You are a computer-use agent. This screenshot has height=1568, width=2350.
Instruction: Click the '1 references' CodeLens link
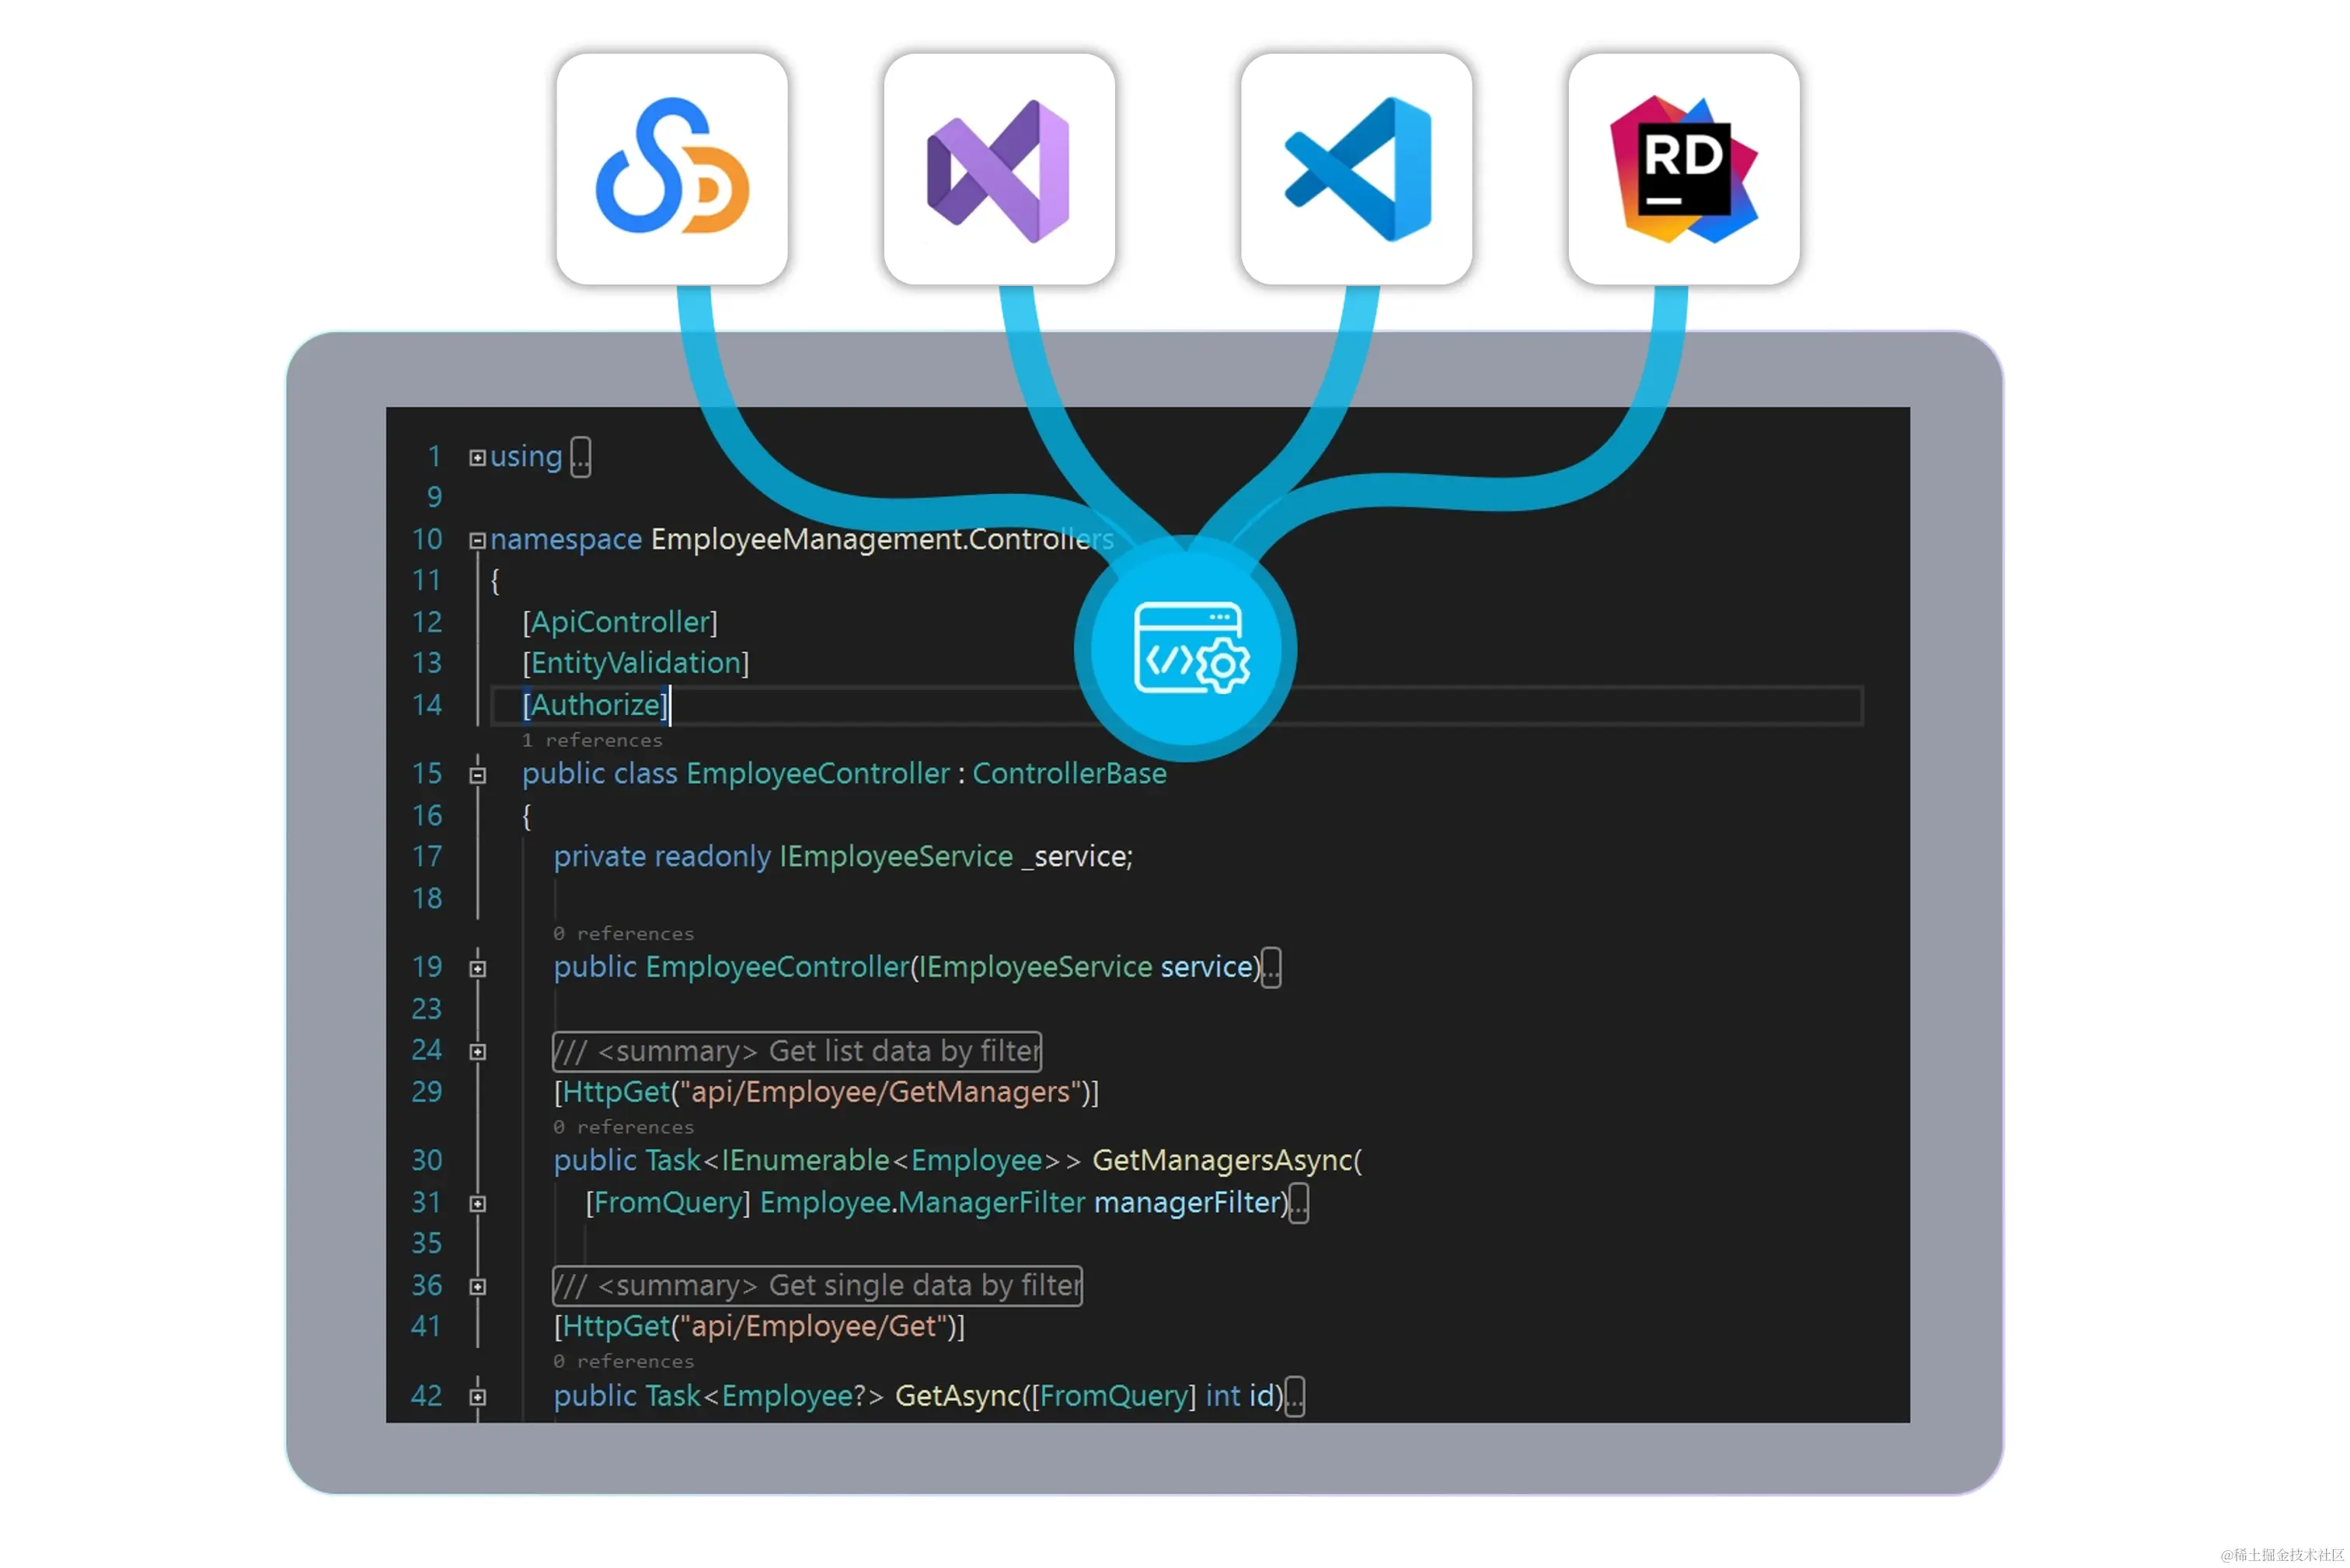point(591,740)
